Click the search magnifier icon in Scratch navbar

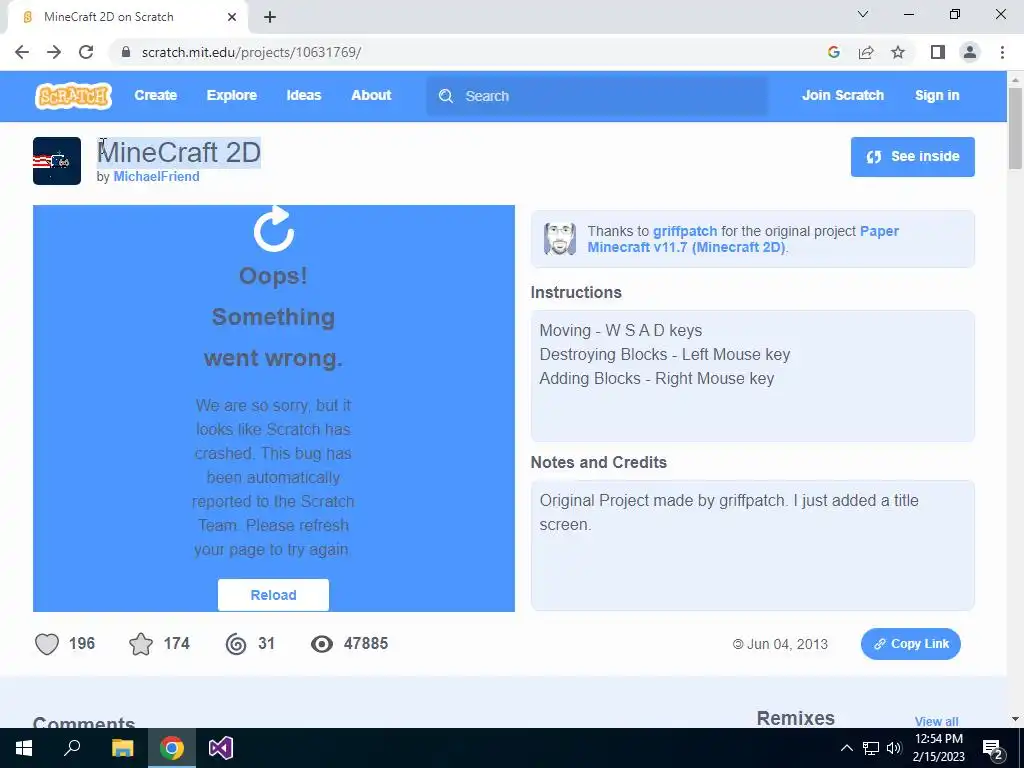point(446,96)
